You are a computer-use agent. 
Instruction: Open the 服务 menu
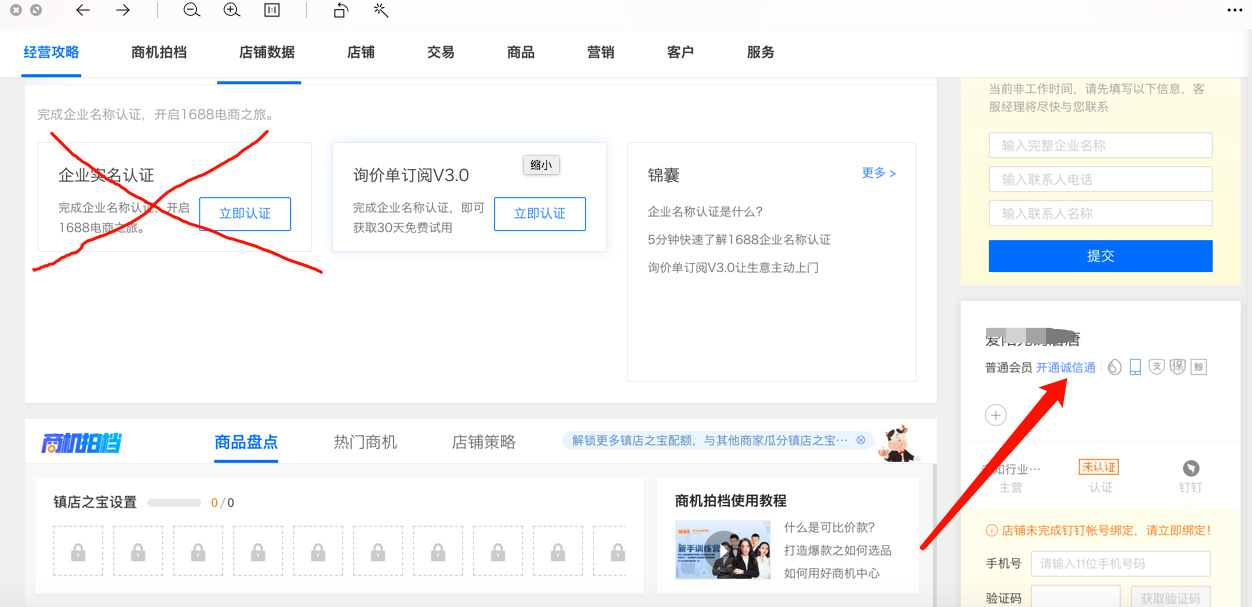click(761, 52)
